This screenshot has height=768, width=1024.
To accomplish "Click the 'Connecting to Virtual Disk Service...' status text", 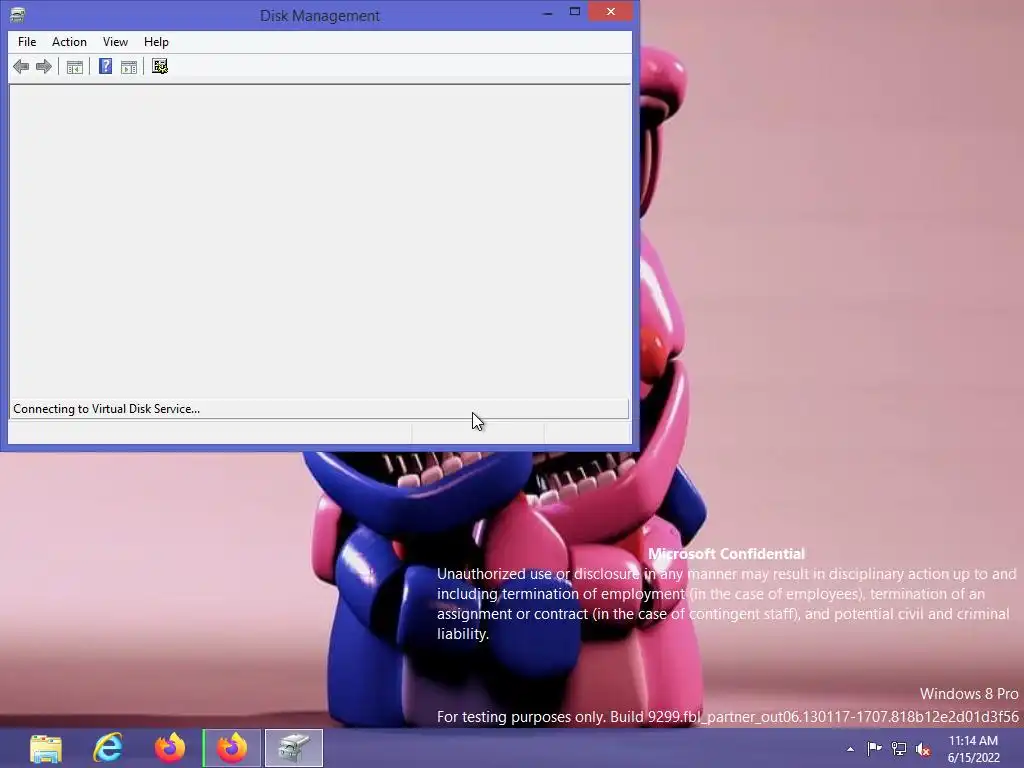I will coord(106,409).
